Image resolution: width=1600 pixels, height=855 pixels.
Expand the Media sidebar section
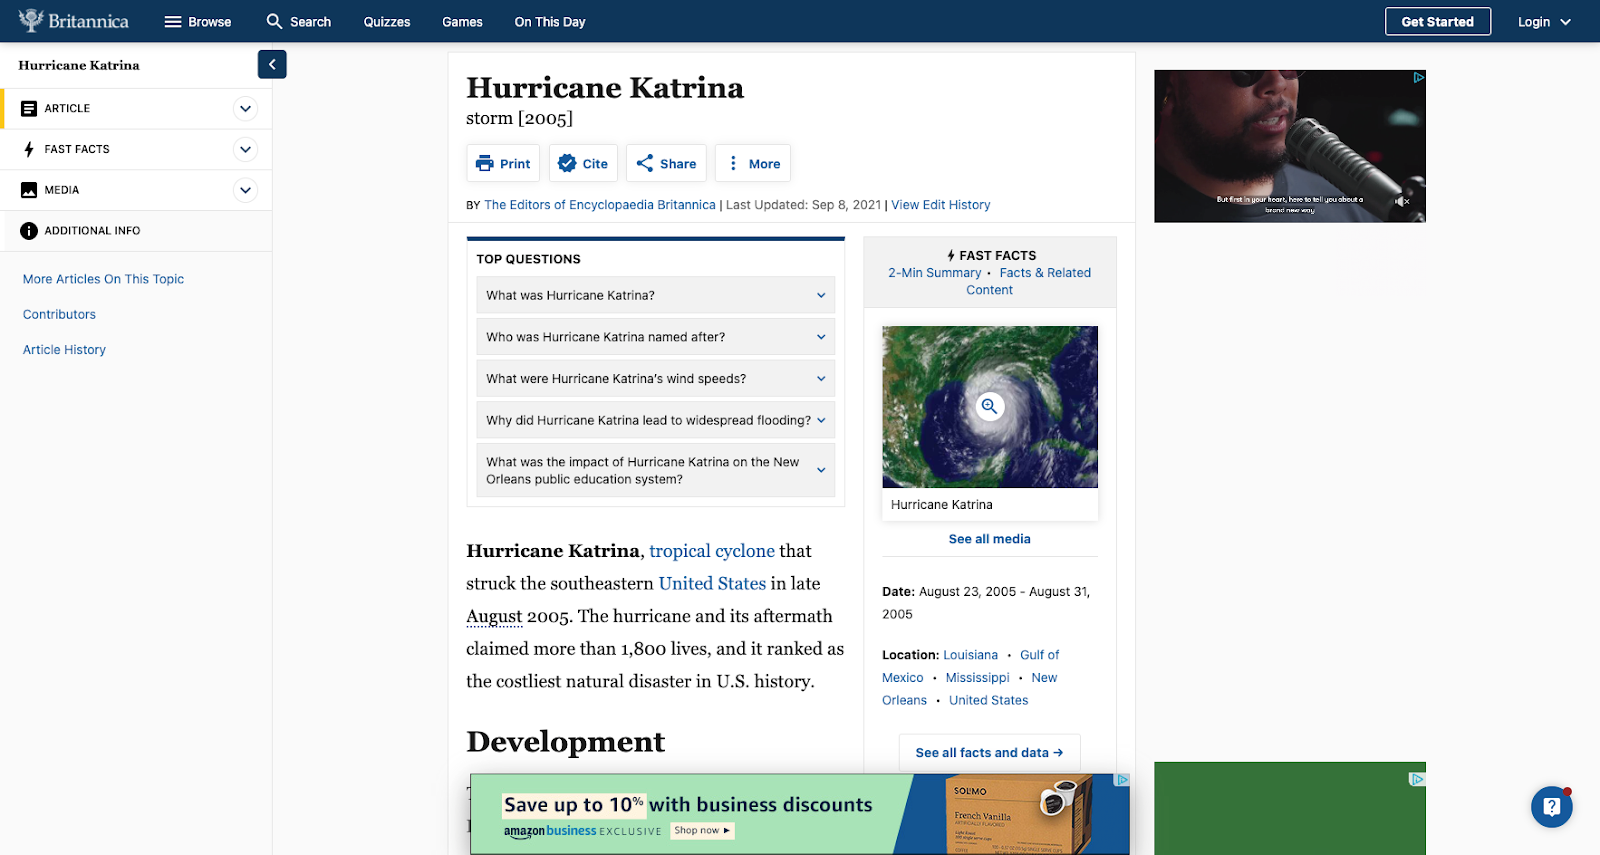(x=245, y=190)
